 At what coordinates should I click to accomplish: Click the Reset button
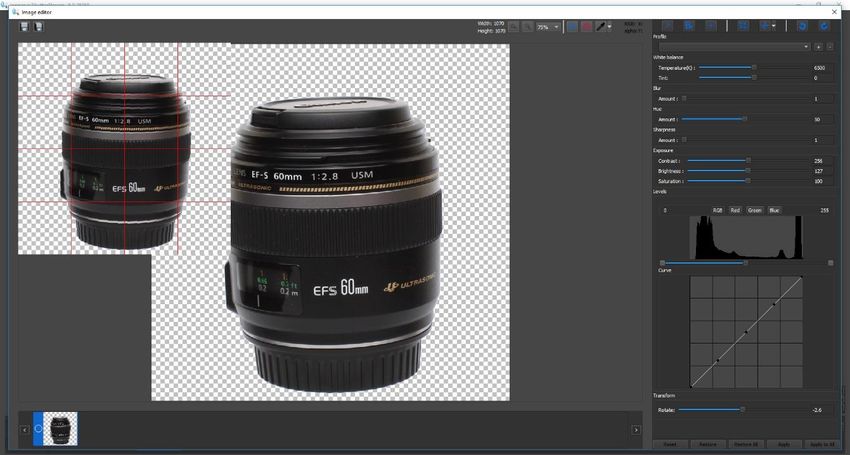click(x=670, y=444)
